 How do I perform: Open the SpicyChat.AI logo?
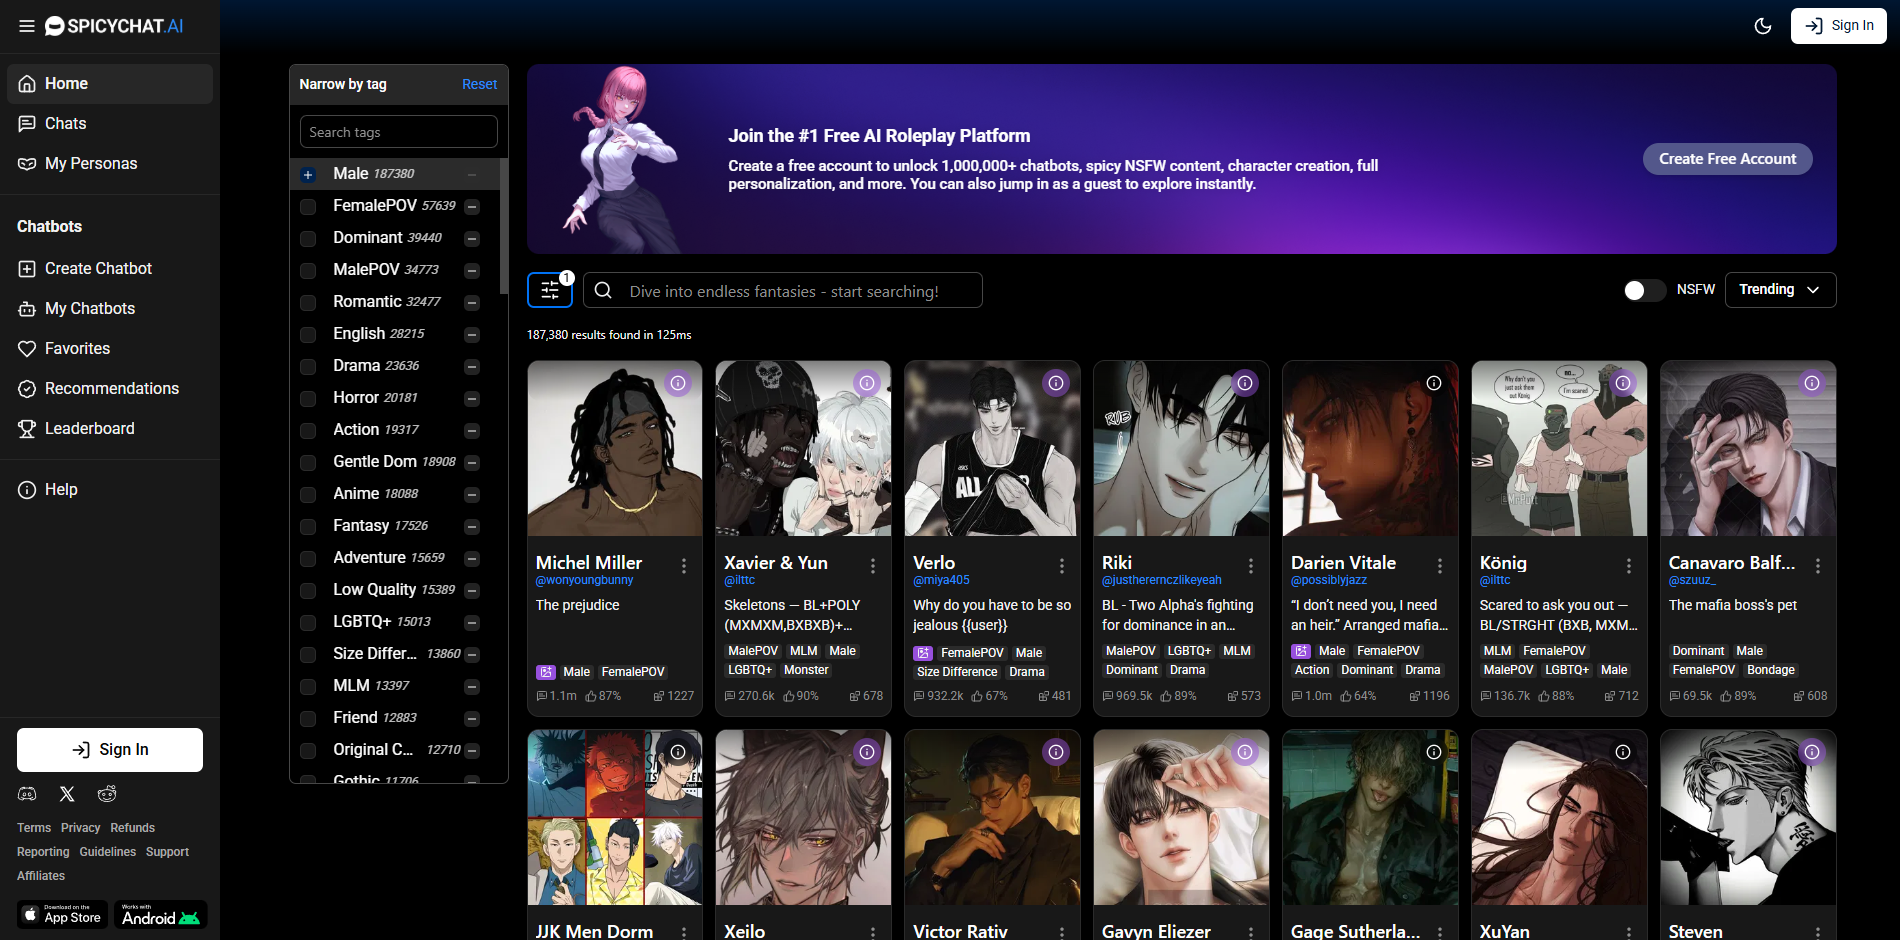click(114, 26)
